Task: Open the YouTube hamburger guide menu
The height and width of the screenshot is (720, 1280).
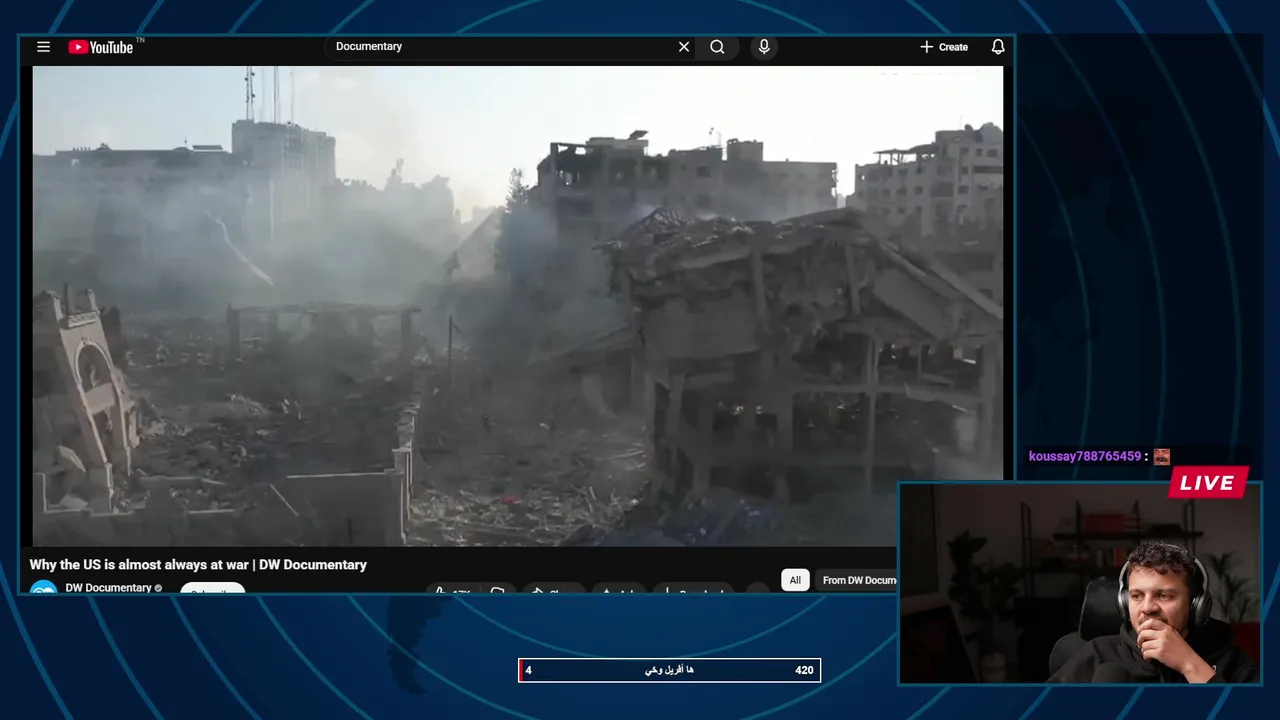Action: pos(43,47)
